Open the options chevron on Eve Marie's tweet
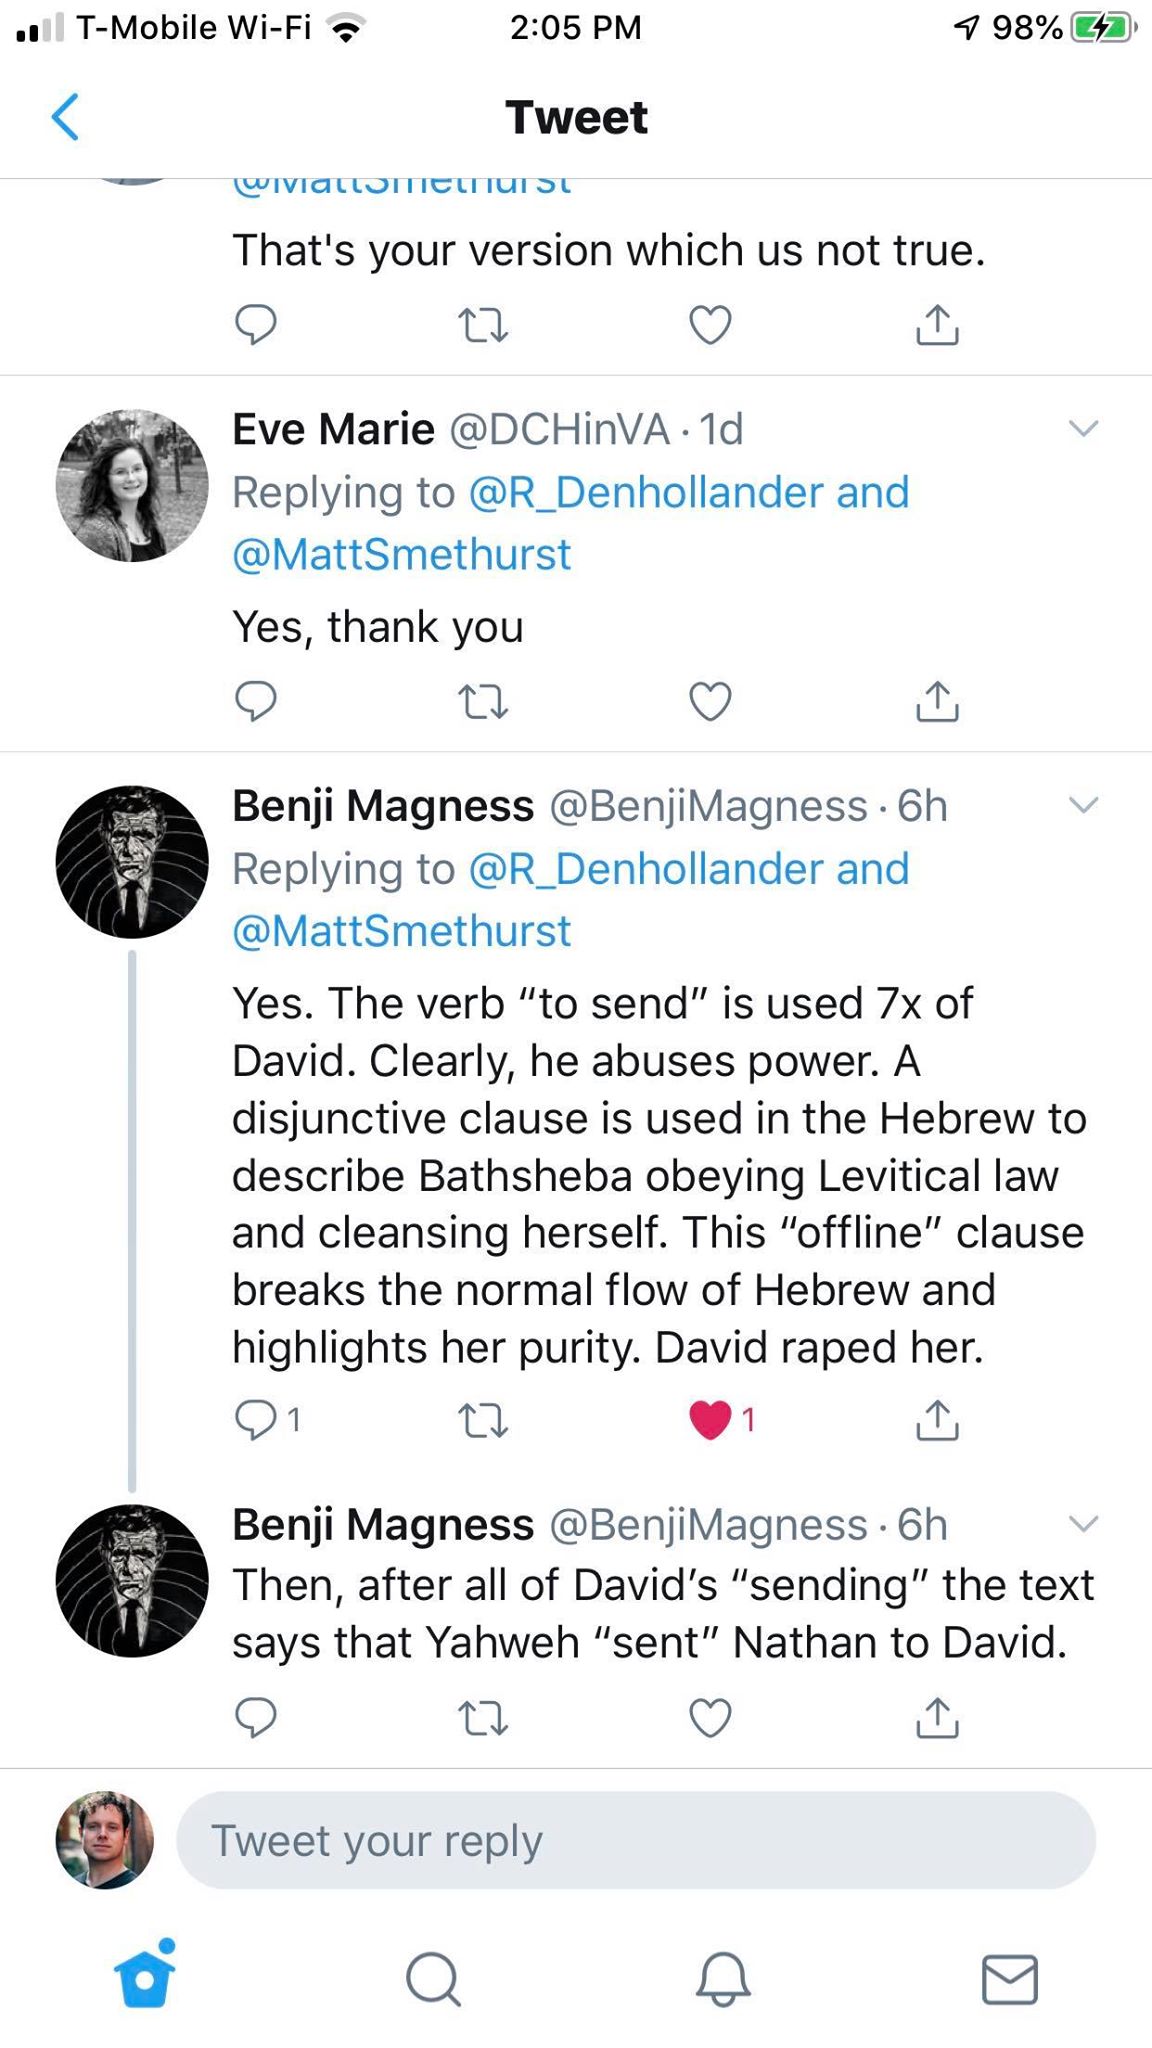 pyautogui.click(x=1083, y=429)
